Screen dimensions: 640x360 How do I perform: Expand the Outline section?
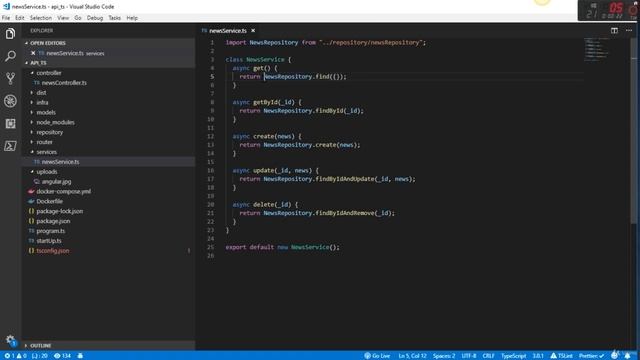click(x=27, y=346)
